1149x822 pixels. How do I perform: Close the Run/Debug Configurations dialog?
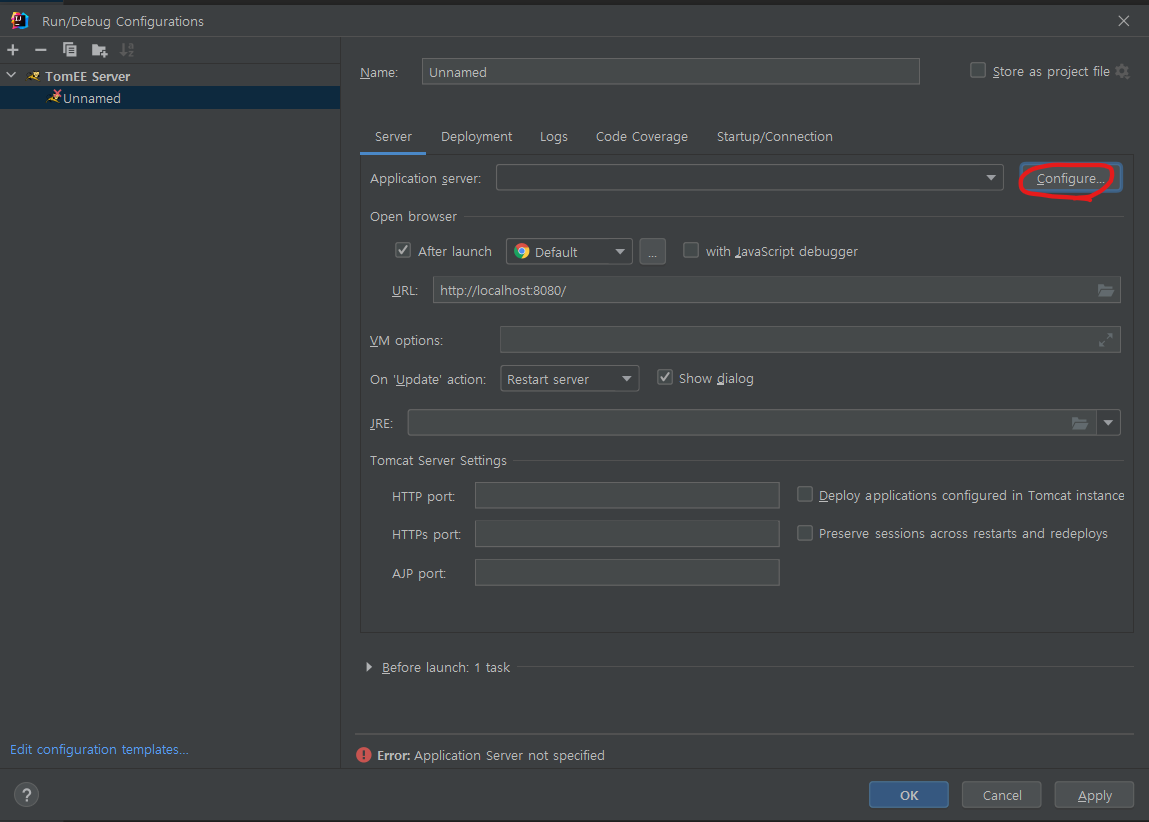pos(1123,21)
